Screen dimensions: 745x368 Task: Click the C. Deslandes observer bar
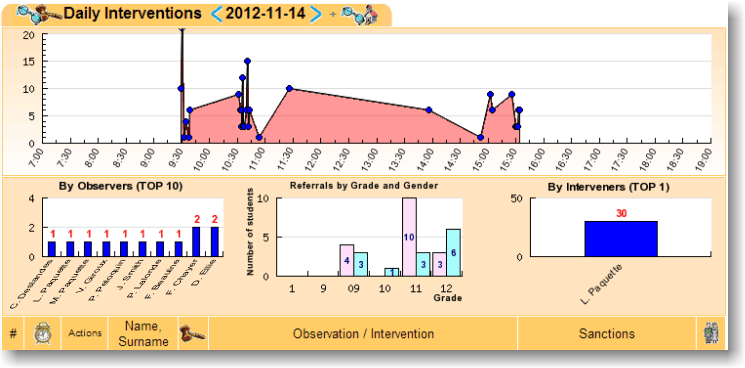pyautogui.click(x=52, y=249)
